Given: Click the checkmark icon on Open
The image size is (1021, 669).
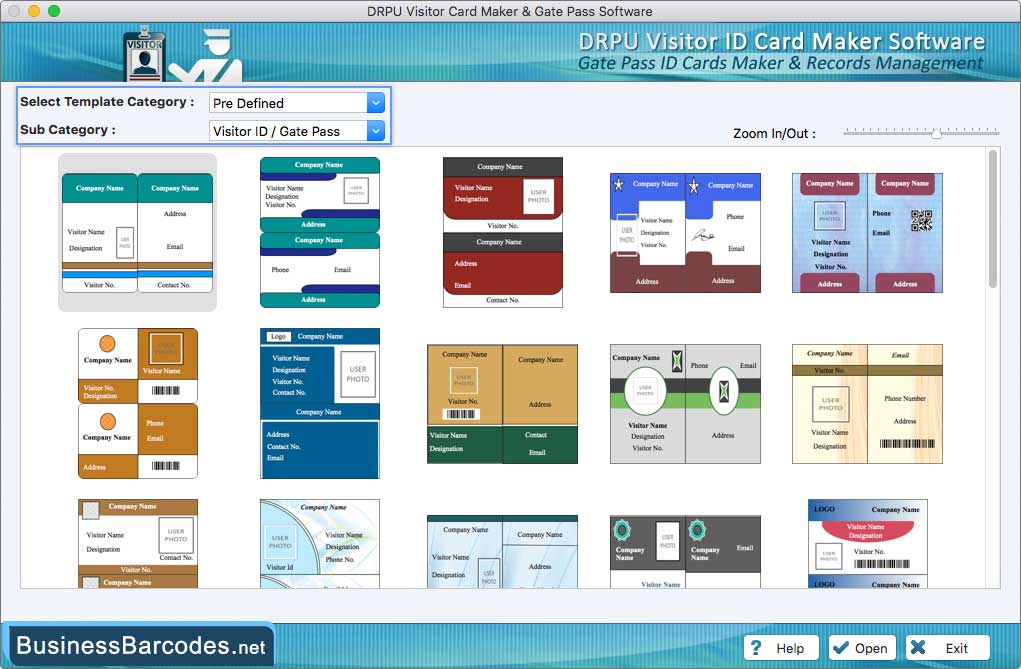Looking at the screenshot, I should click(841, 648).
